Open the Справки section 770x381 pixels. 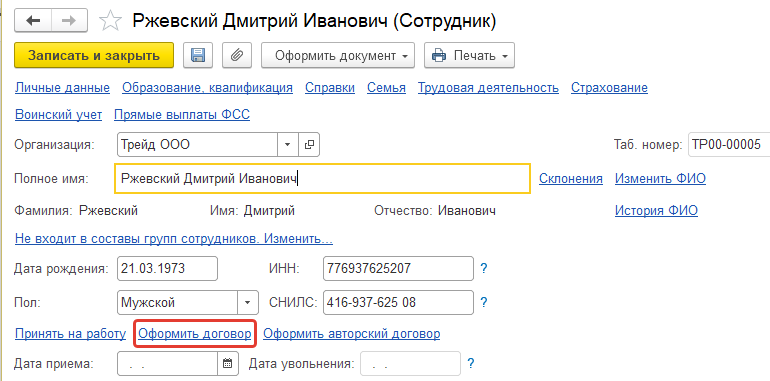330,88
